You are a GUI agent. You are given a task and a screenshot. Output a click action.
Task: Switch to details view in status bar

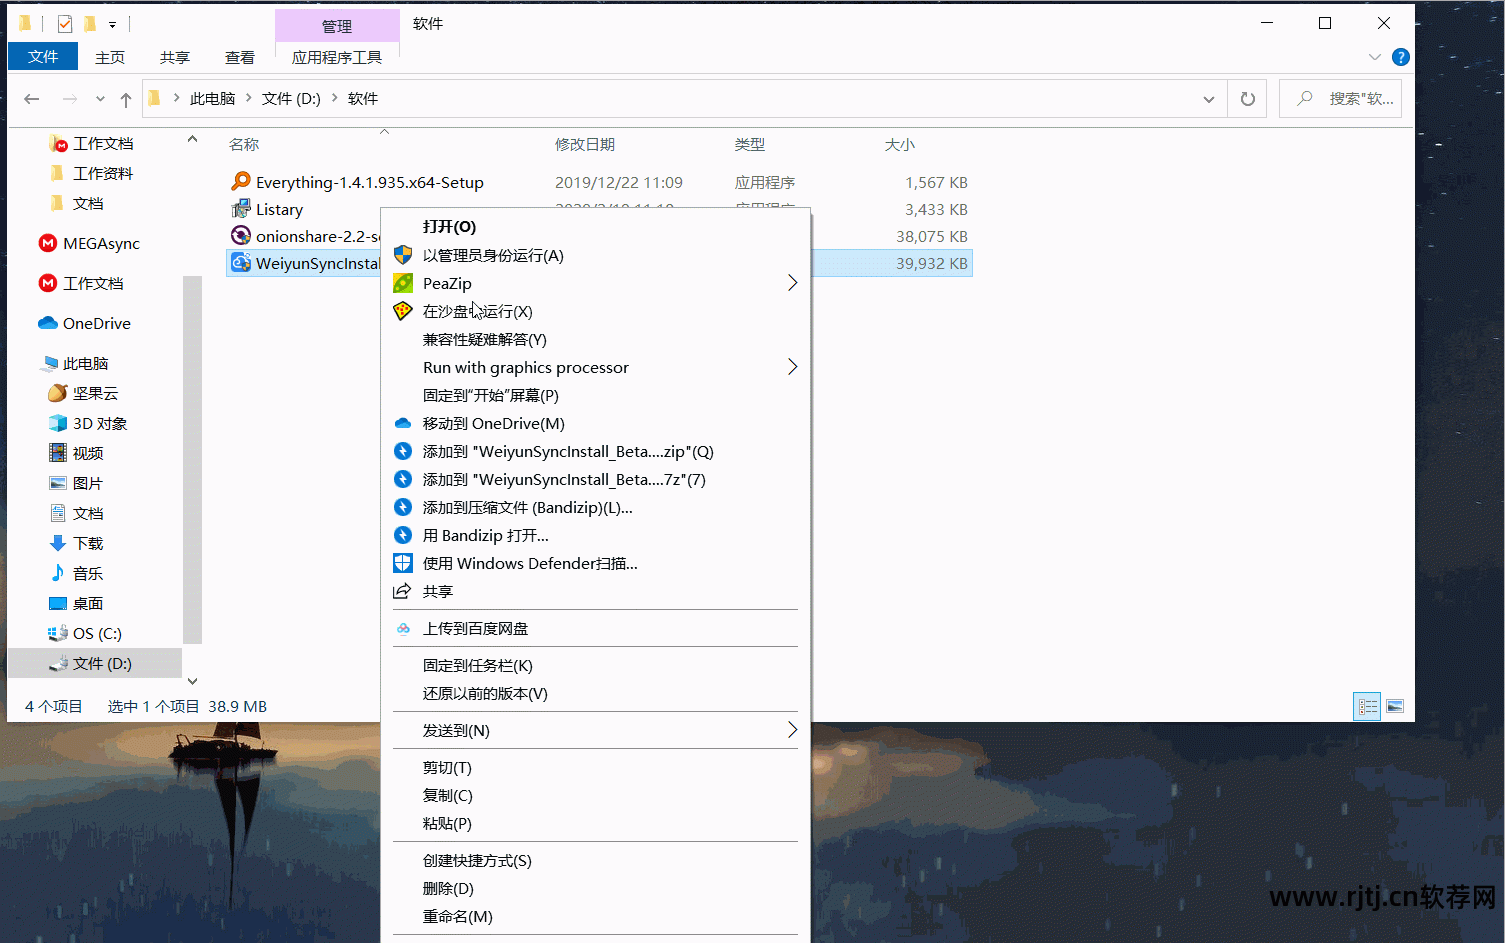click(x=1366, y=706)
